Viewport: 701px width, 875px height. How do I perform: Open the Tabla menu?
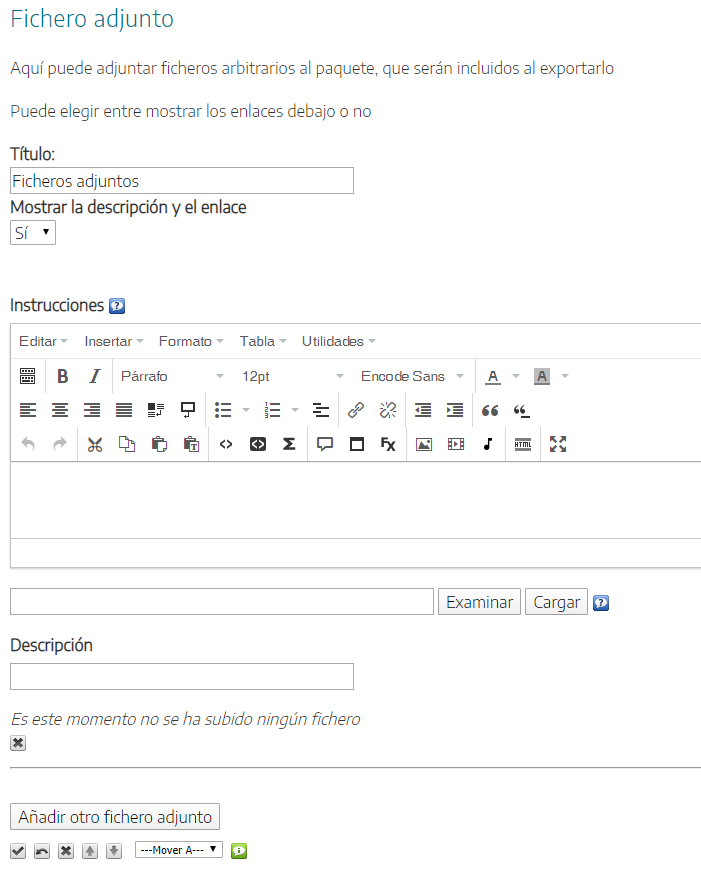(255, 341)
